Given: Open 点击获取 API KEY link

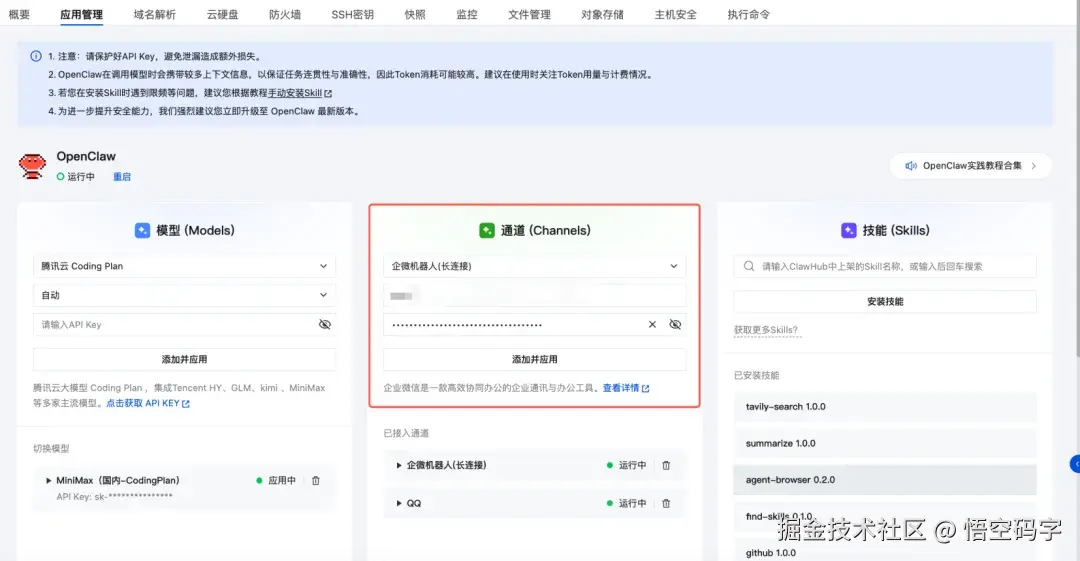Looking at the screenshot, I should (147, 403).
